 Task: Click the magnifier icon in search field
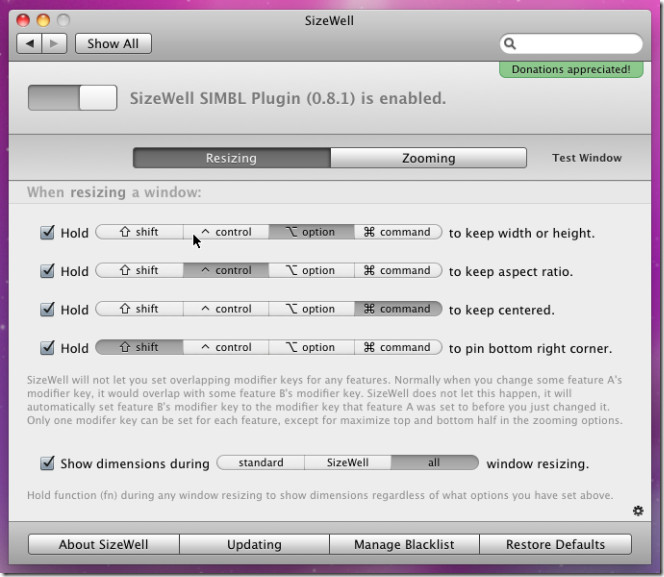(x=510, y=44)
